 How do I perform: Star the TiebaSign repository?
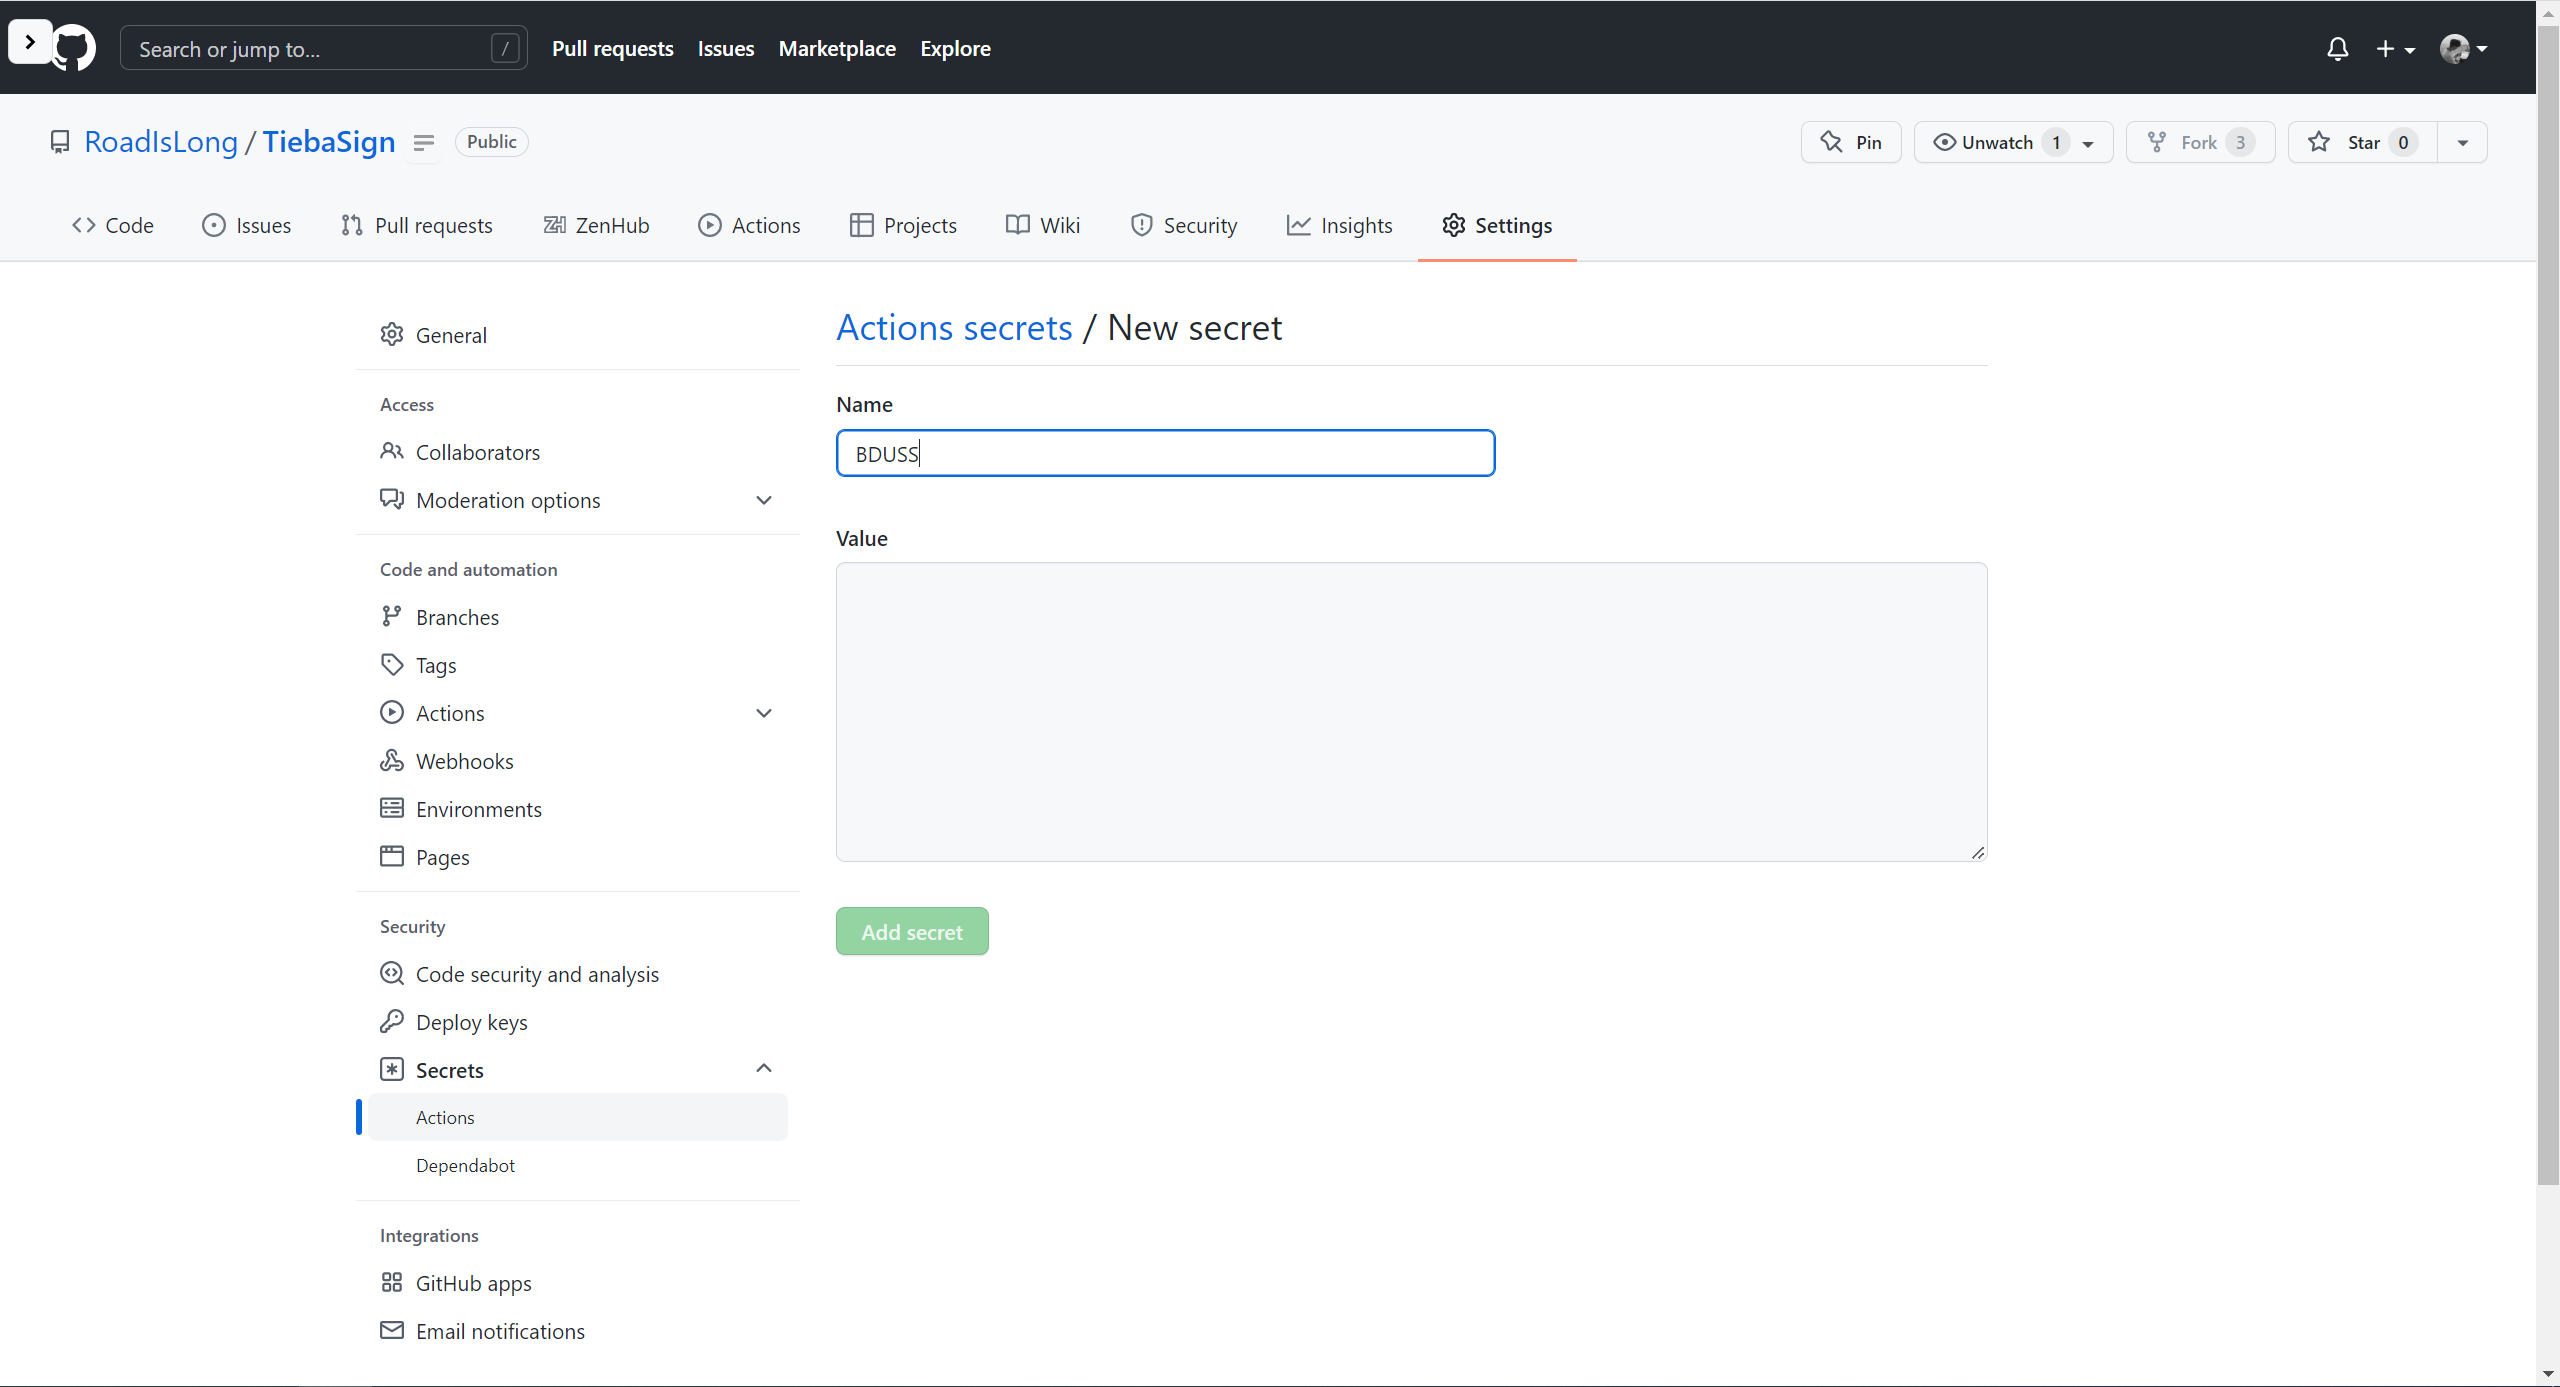pyautogui.click(x=2362, y=142)
